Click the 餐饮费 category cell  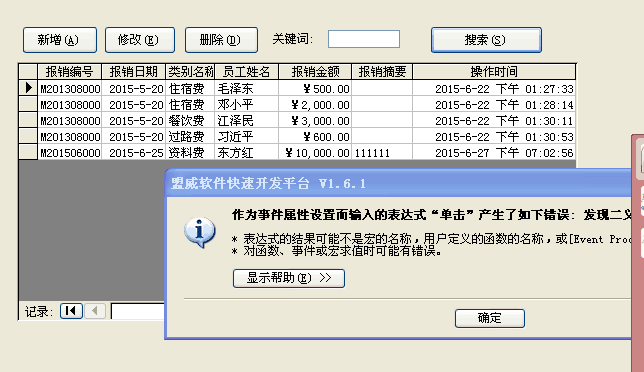pos(190,120)
